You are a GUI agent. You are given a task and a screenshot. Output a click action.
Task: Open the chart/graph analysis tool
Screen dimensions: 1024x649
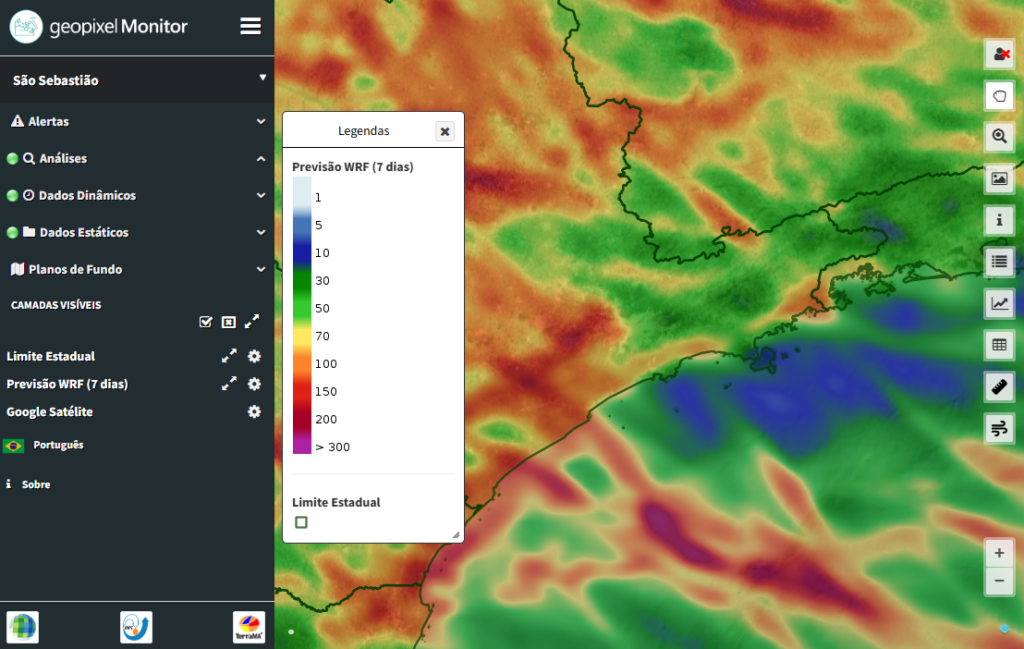999,303
